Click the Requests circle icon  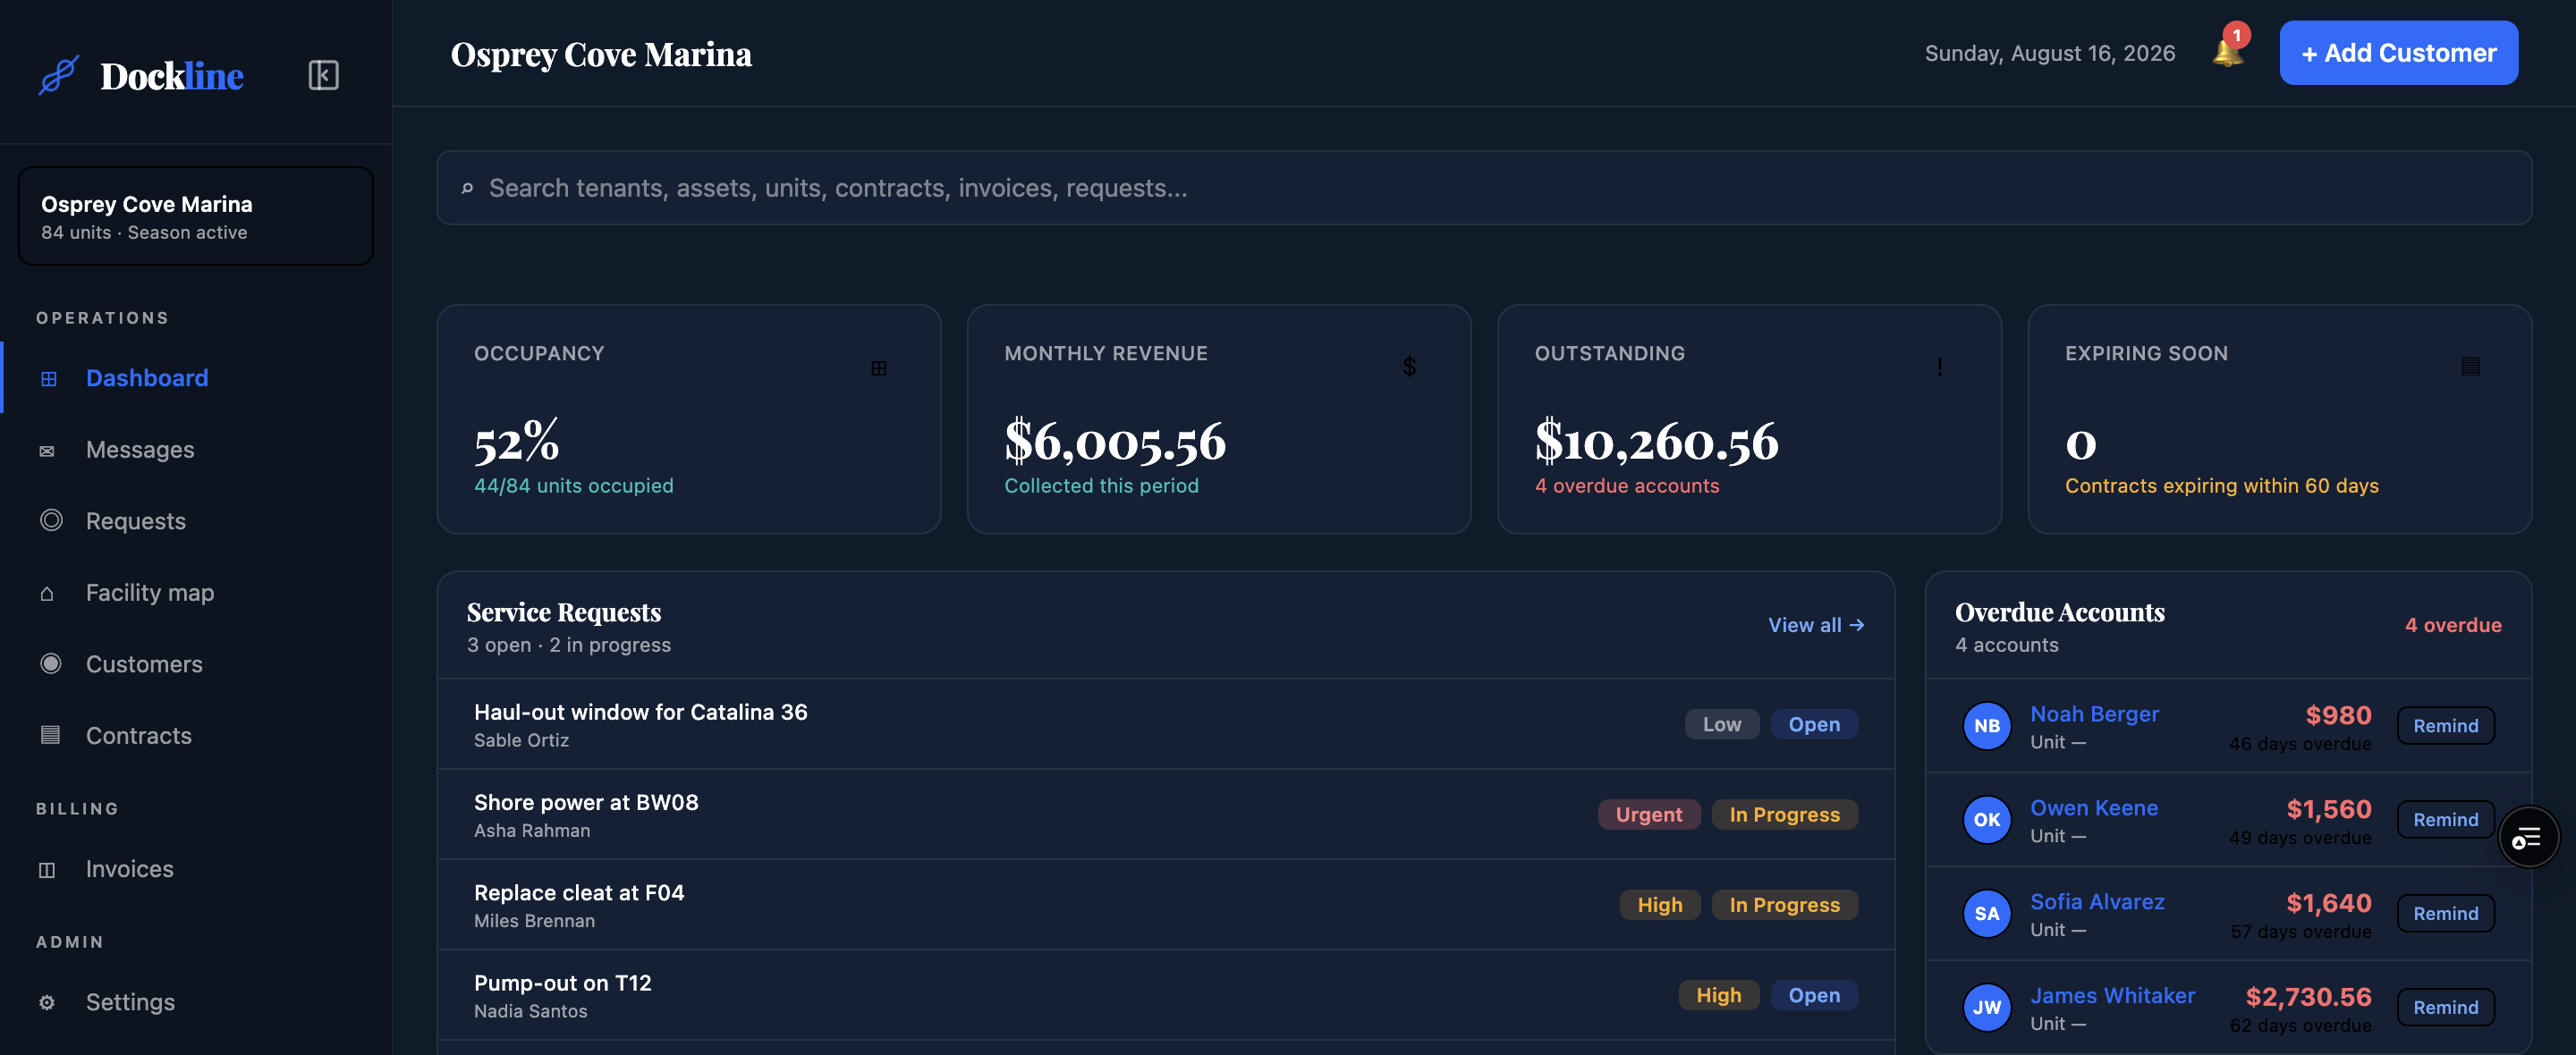(50, 520)
